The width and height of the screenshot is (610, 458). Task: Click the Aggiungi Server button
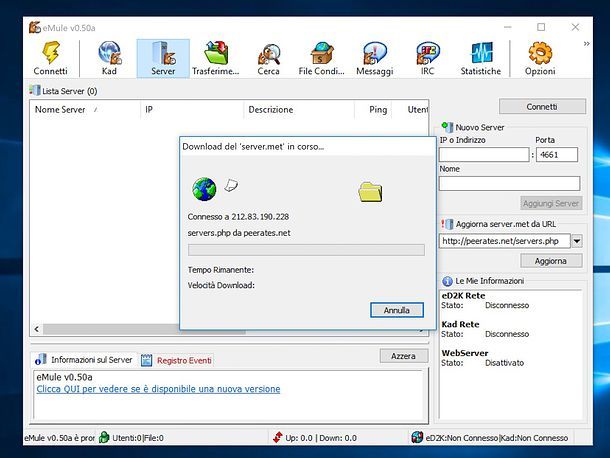point(551,203)
